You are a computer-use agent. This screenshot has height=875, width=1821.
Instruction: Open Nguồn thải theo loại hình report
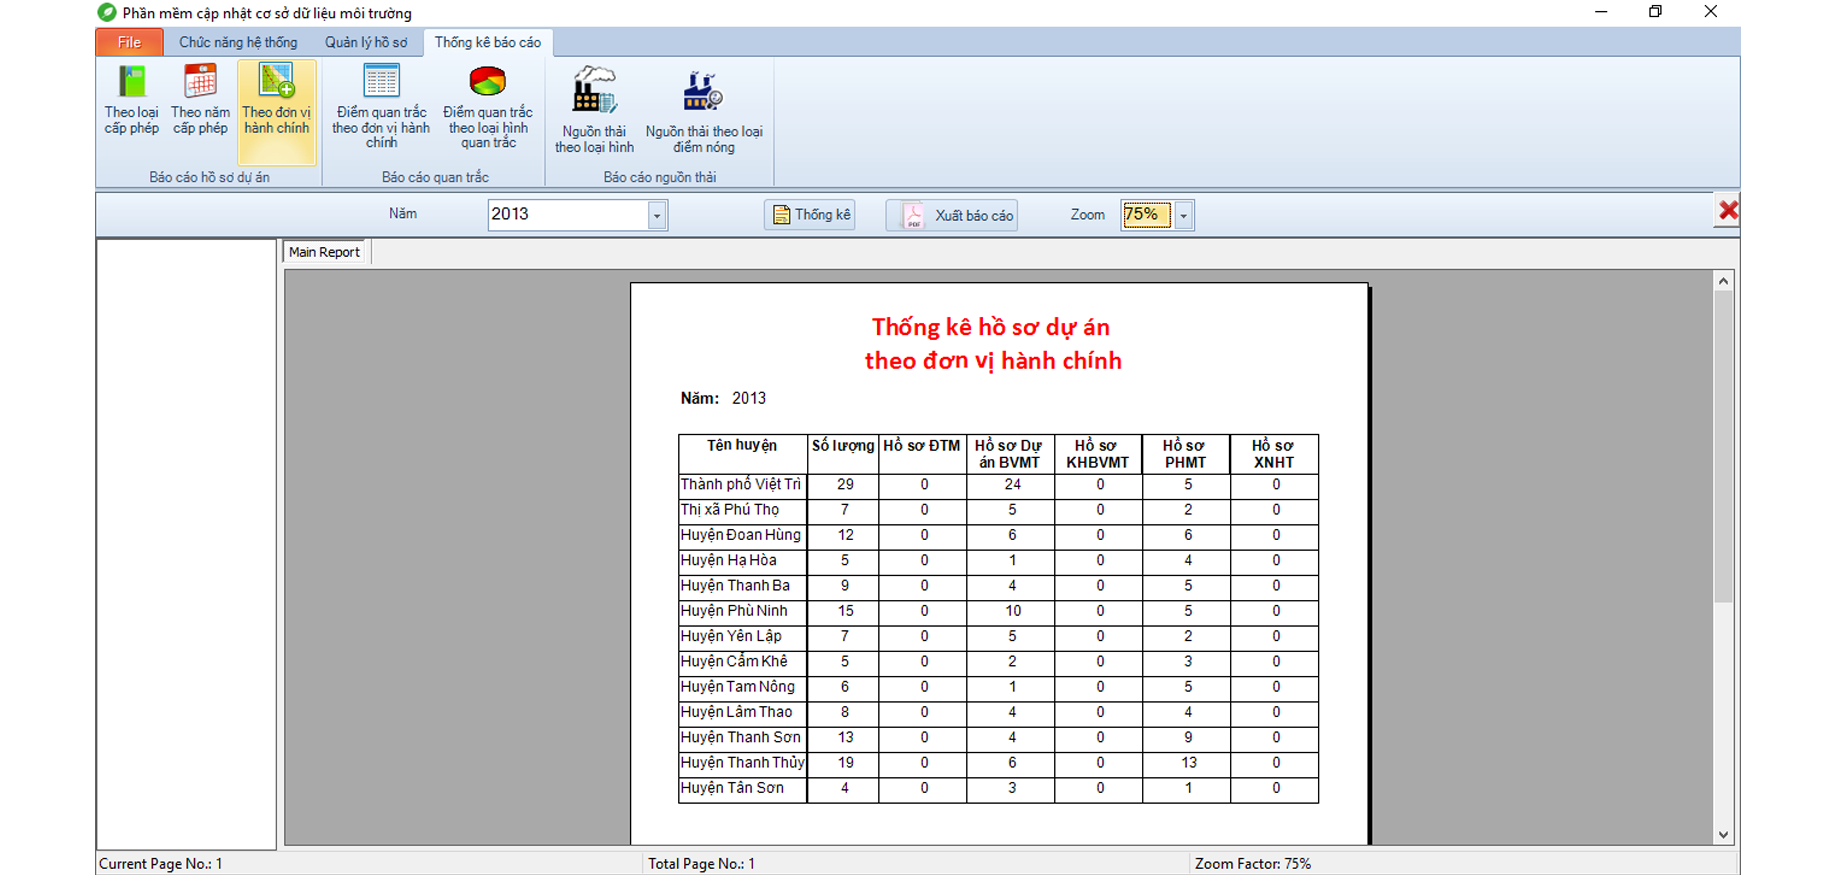coord(594,111)
